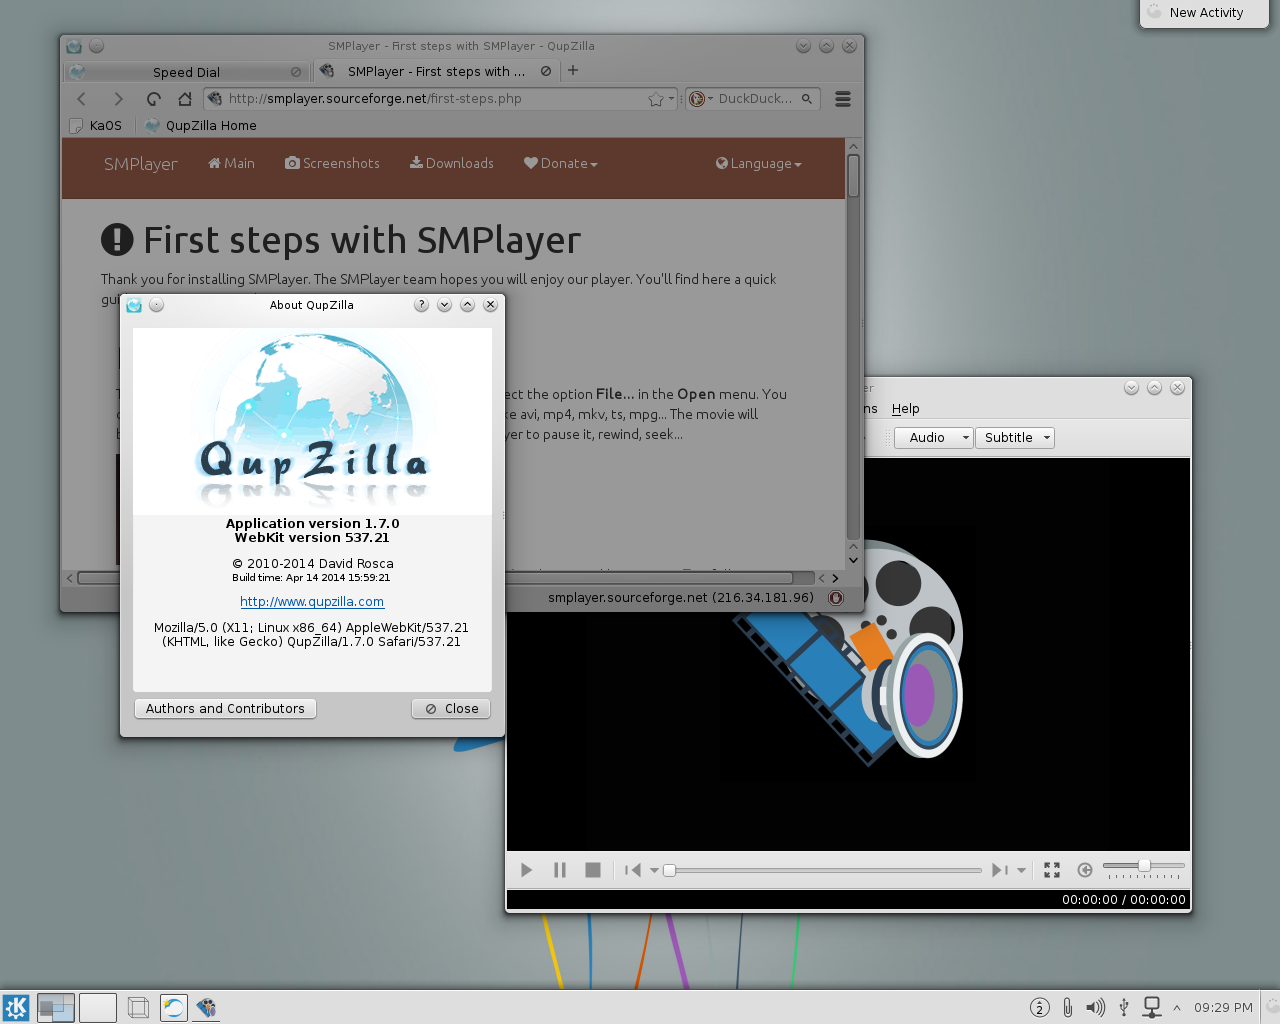Toggle fullscreen in SMPlayer

1052,870
